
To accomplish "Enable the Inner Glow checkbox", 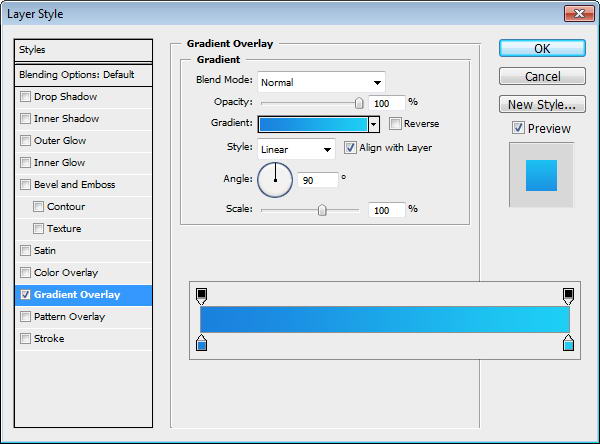I will pyautogui.click(x=25, y=163).
